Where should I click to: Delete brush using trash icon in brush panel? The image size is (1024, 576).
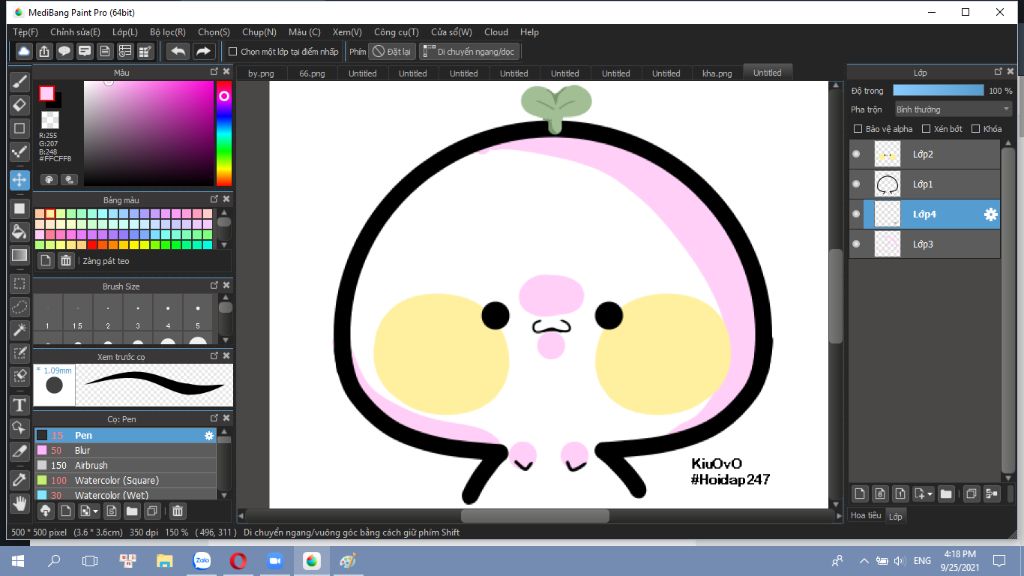click(x=177, y=511)
